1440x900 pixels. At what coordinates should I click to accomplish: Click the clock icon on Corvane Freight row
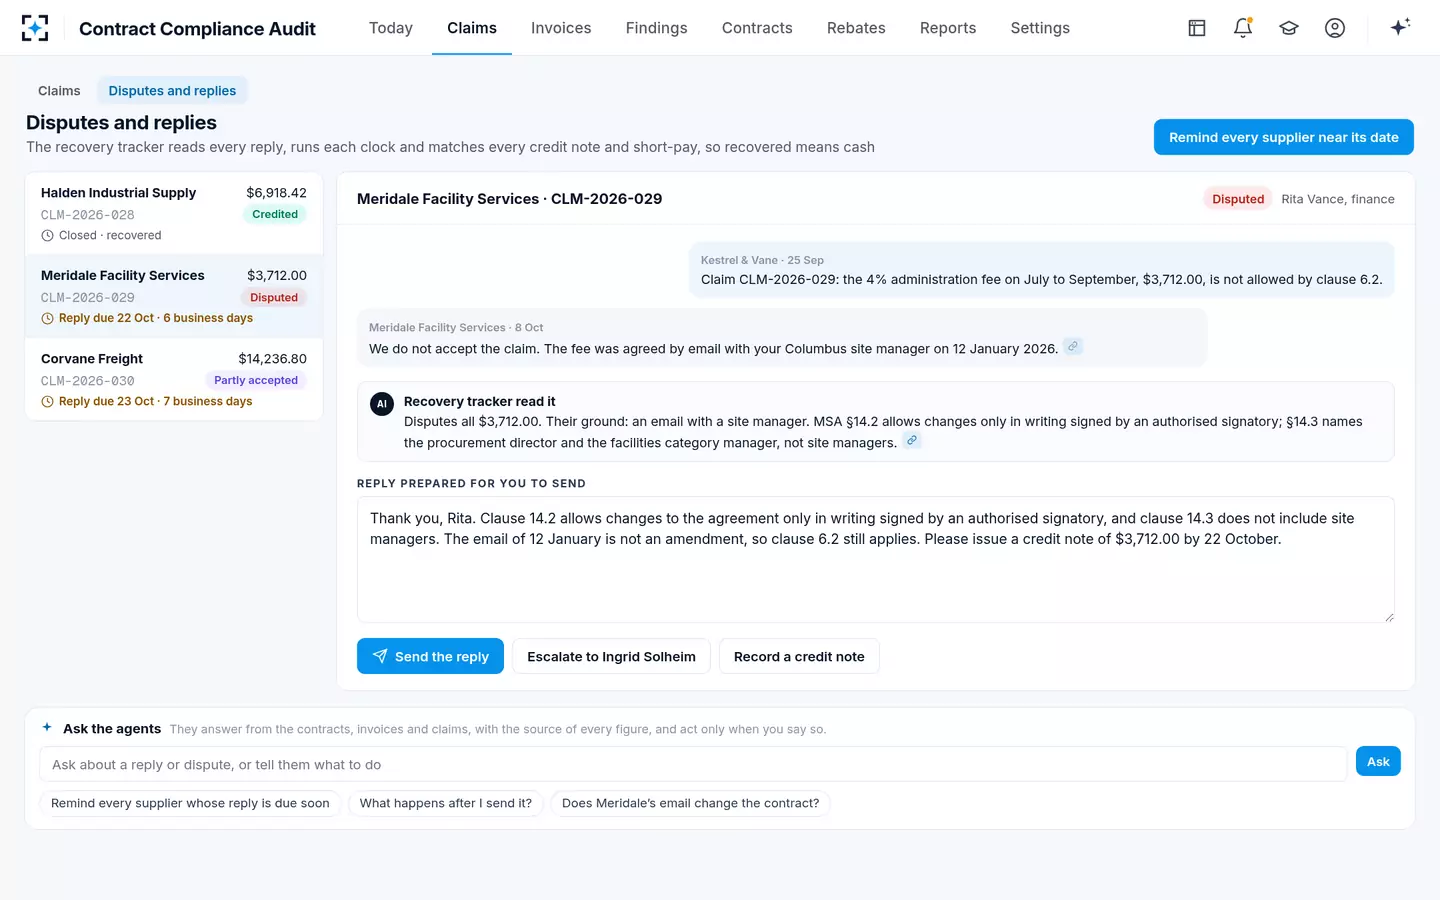pyautogui.click(x=47, y=402)
